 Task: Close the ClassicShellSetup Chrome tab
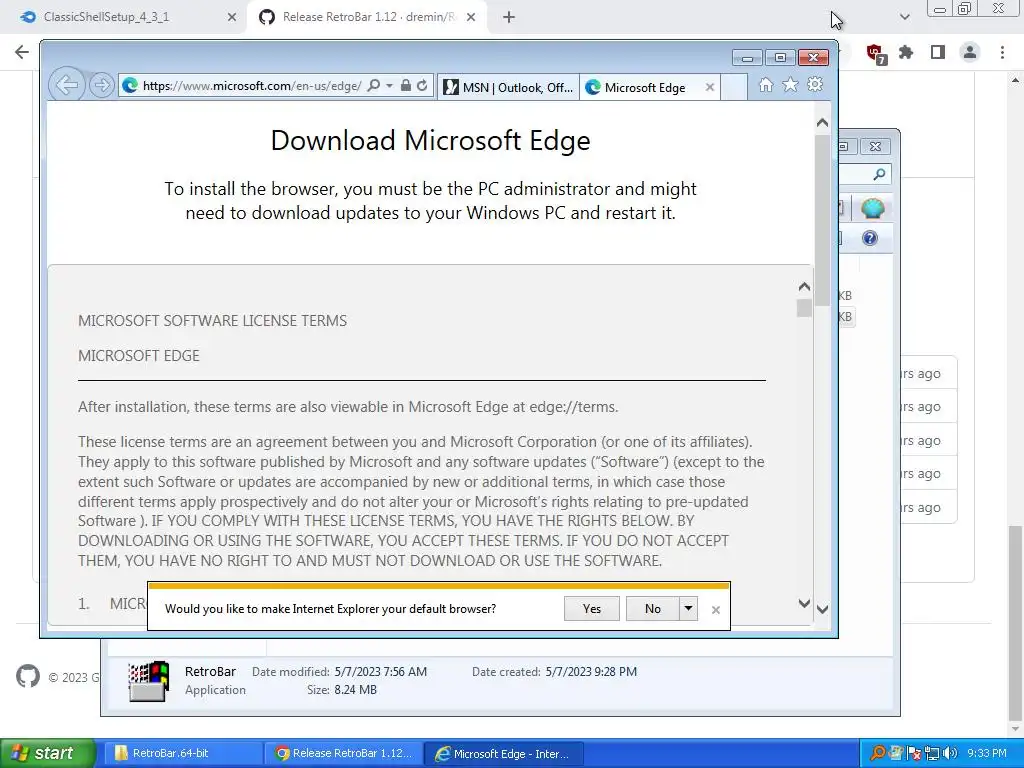[232, 18]
